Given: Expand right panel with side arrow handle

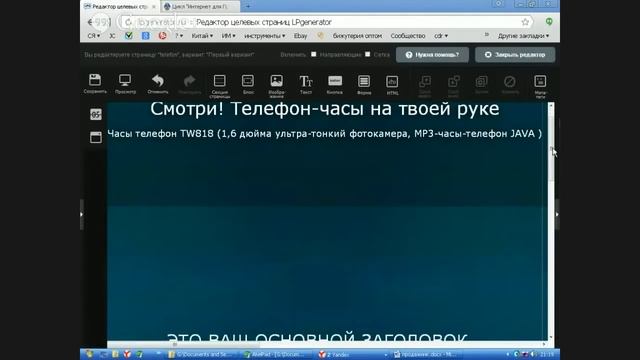Looking at the screenshot, I should tap(557, 214).
